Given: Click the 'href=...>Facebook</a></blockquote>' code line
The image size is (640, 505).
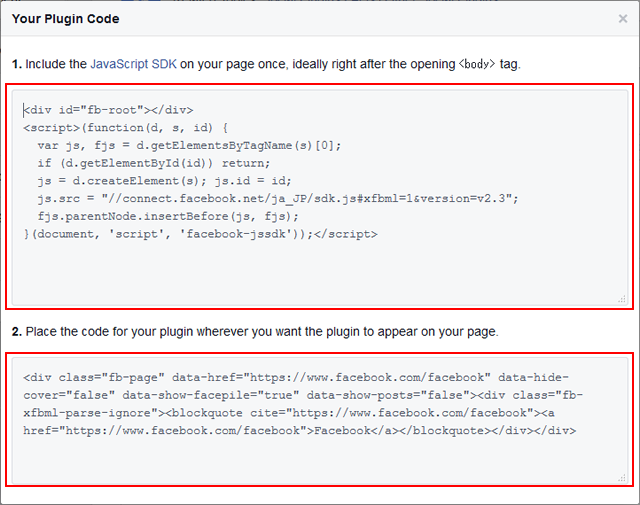Looking at the screenshot, I should tap(300, 431).
